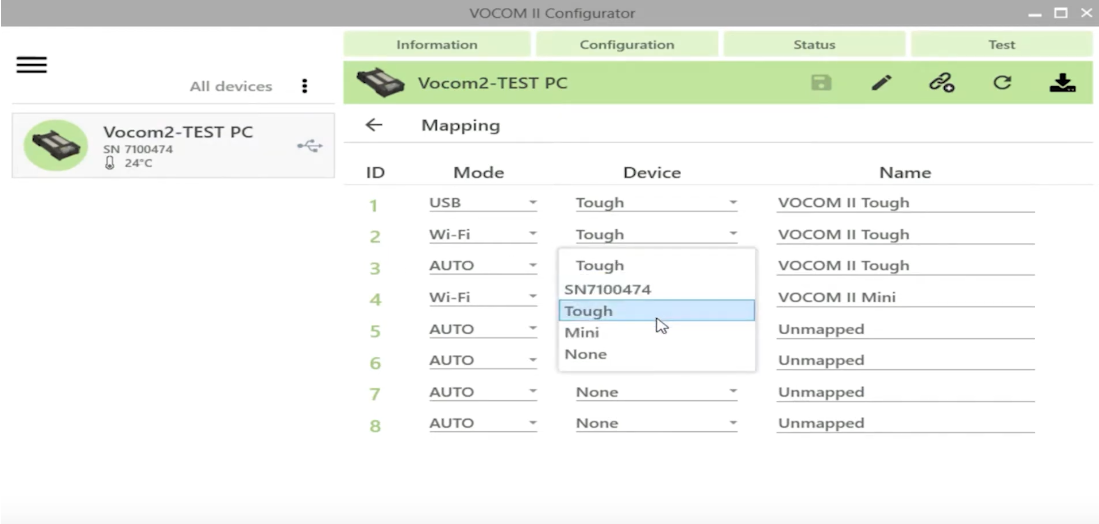Open Mode dropdown for ID 1 (USB)
The height and width of the screenshot is (524, 1099).
coord(483,203)
